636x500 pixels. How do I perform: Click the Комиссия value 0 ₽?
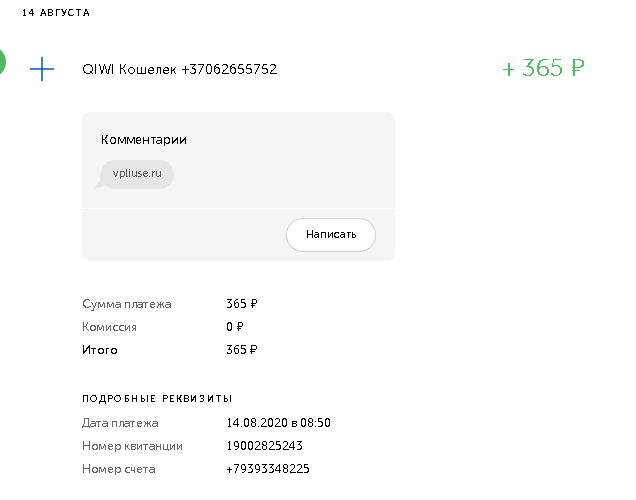[x=235, y=327]
